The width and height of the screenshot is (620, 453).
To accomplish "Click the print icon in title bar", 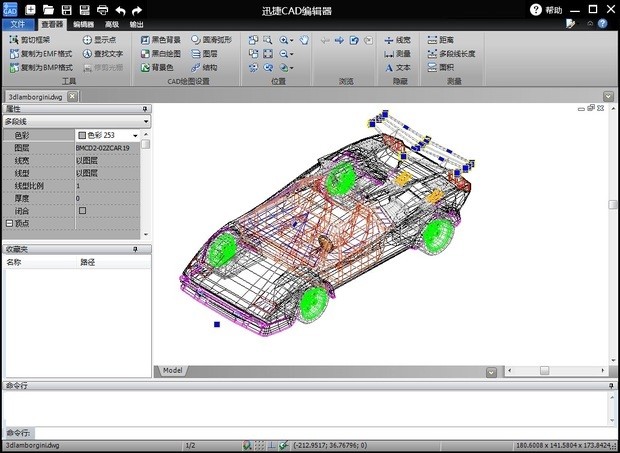I will [x=102, y=9].
